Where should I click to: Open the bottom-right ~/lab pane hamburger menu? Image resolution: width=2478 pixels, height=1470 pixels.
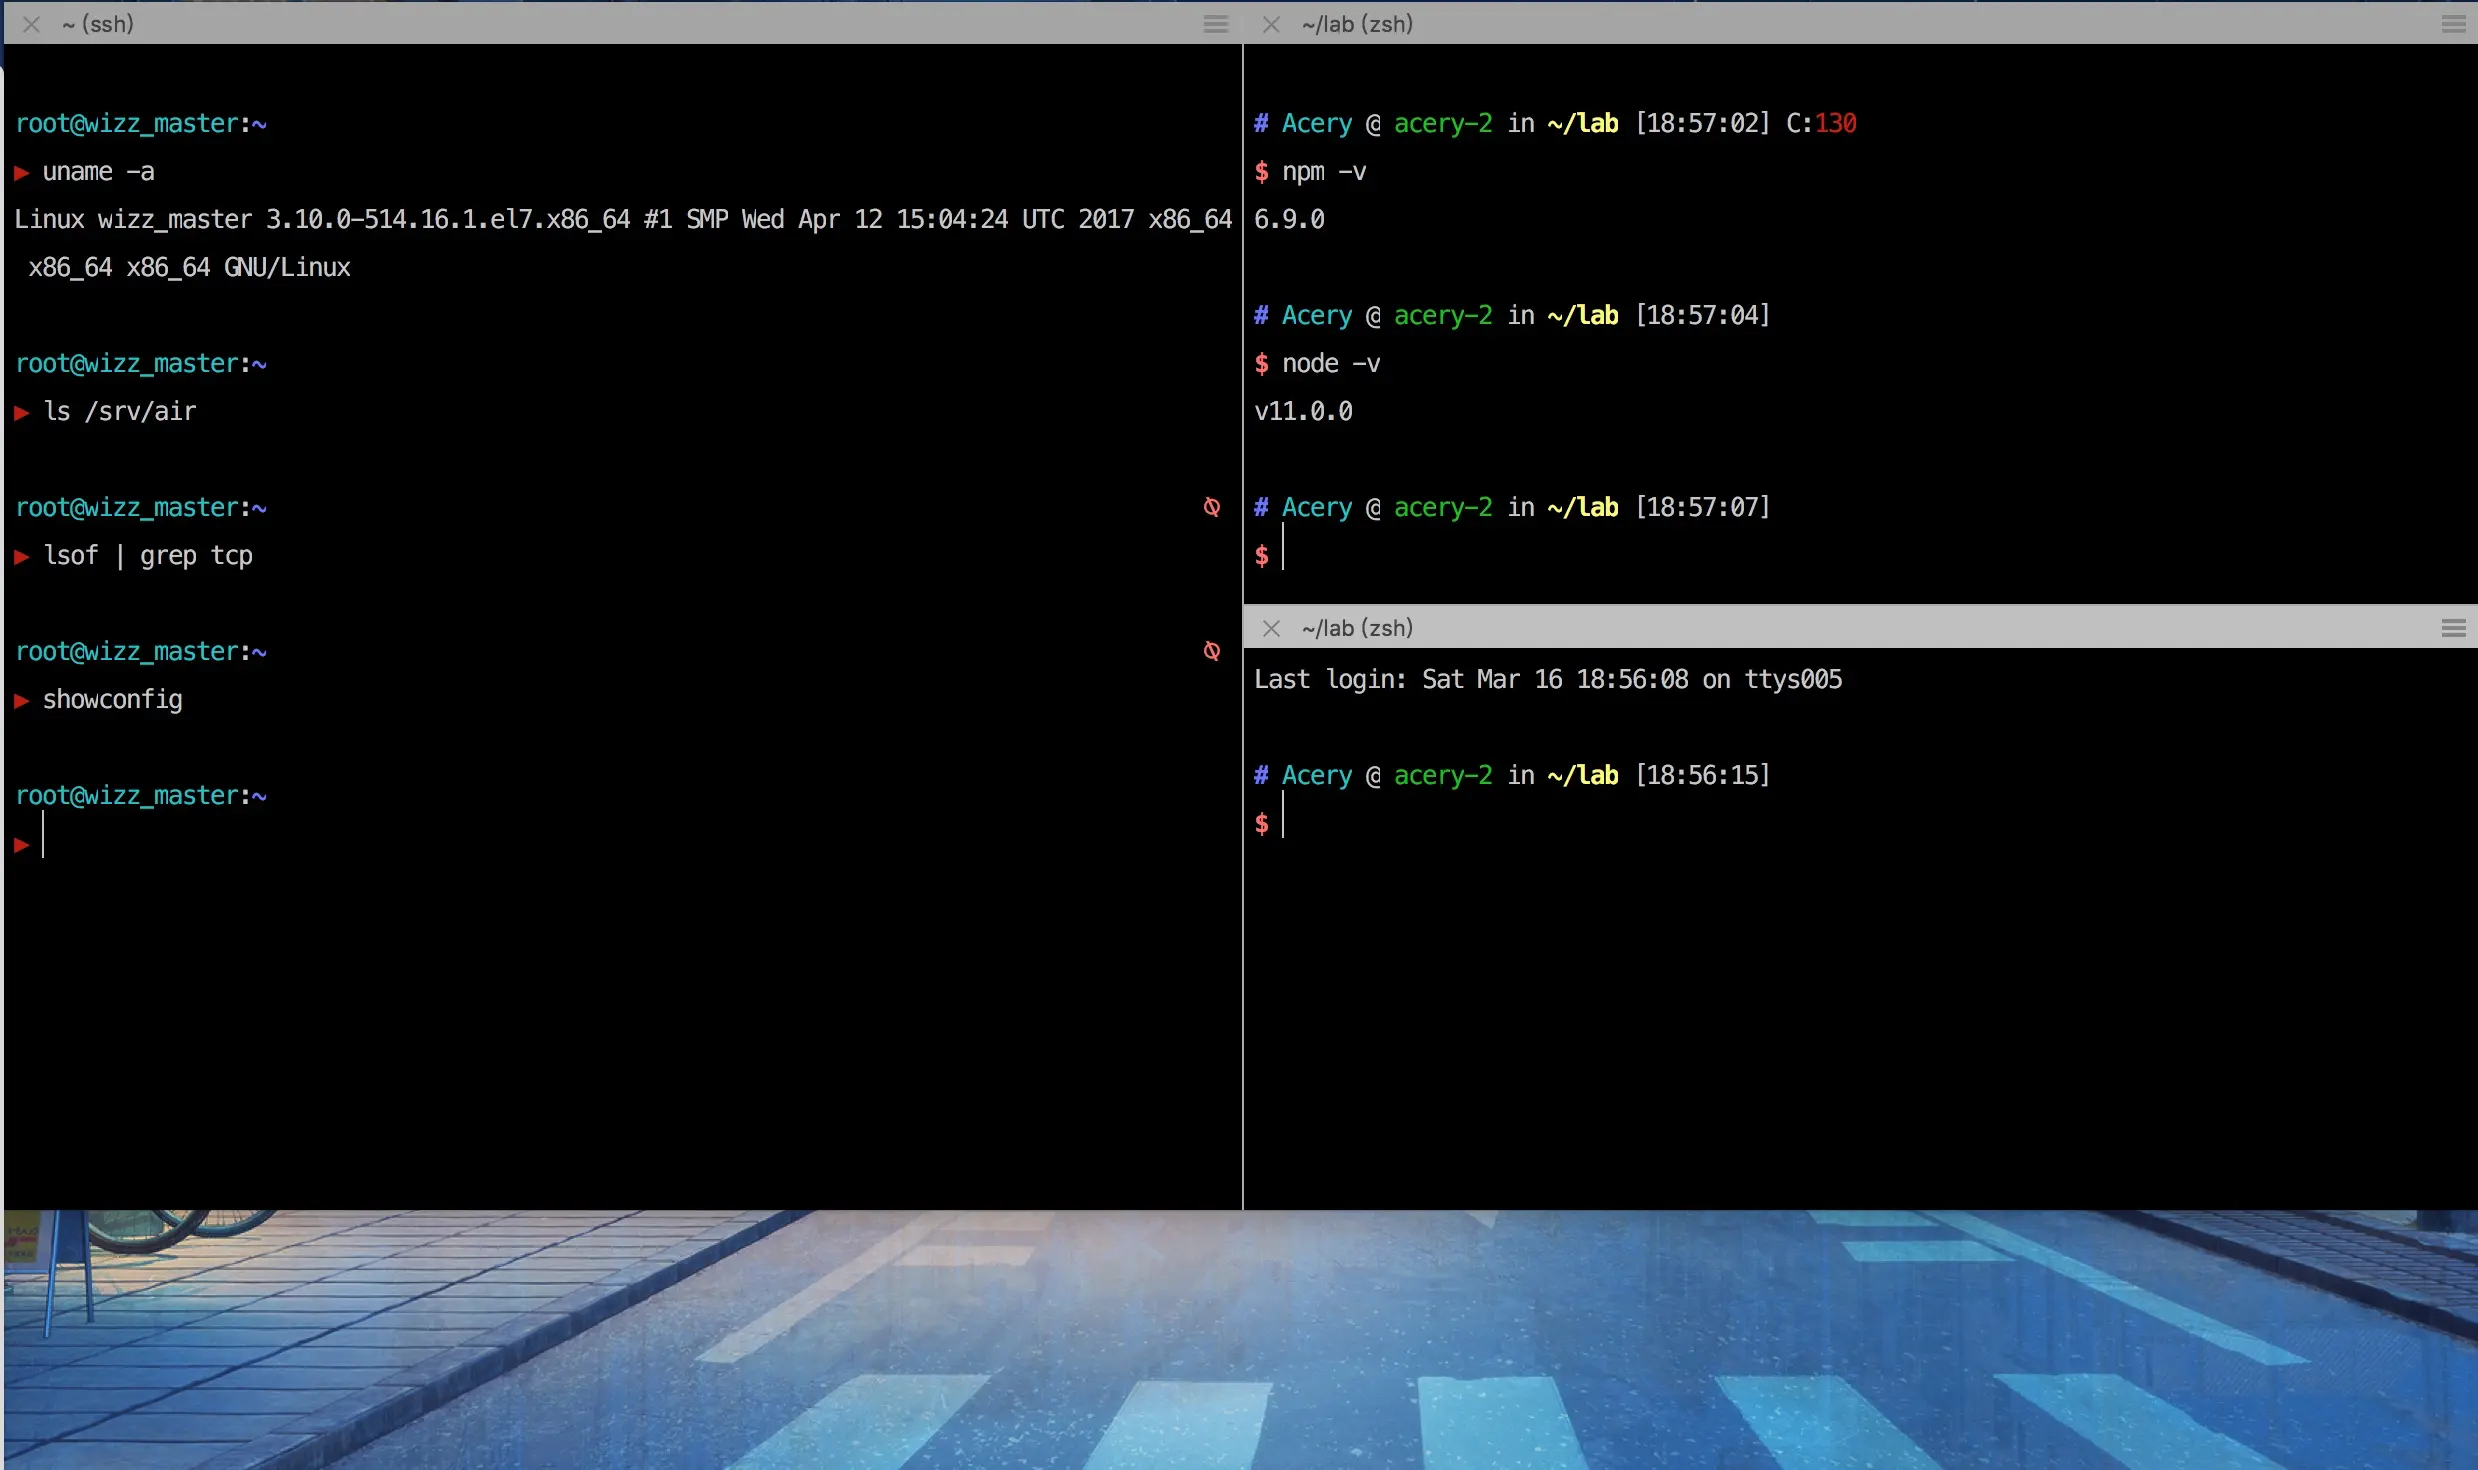pyautogui.click(x=2453, y=628)
